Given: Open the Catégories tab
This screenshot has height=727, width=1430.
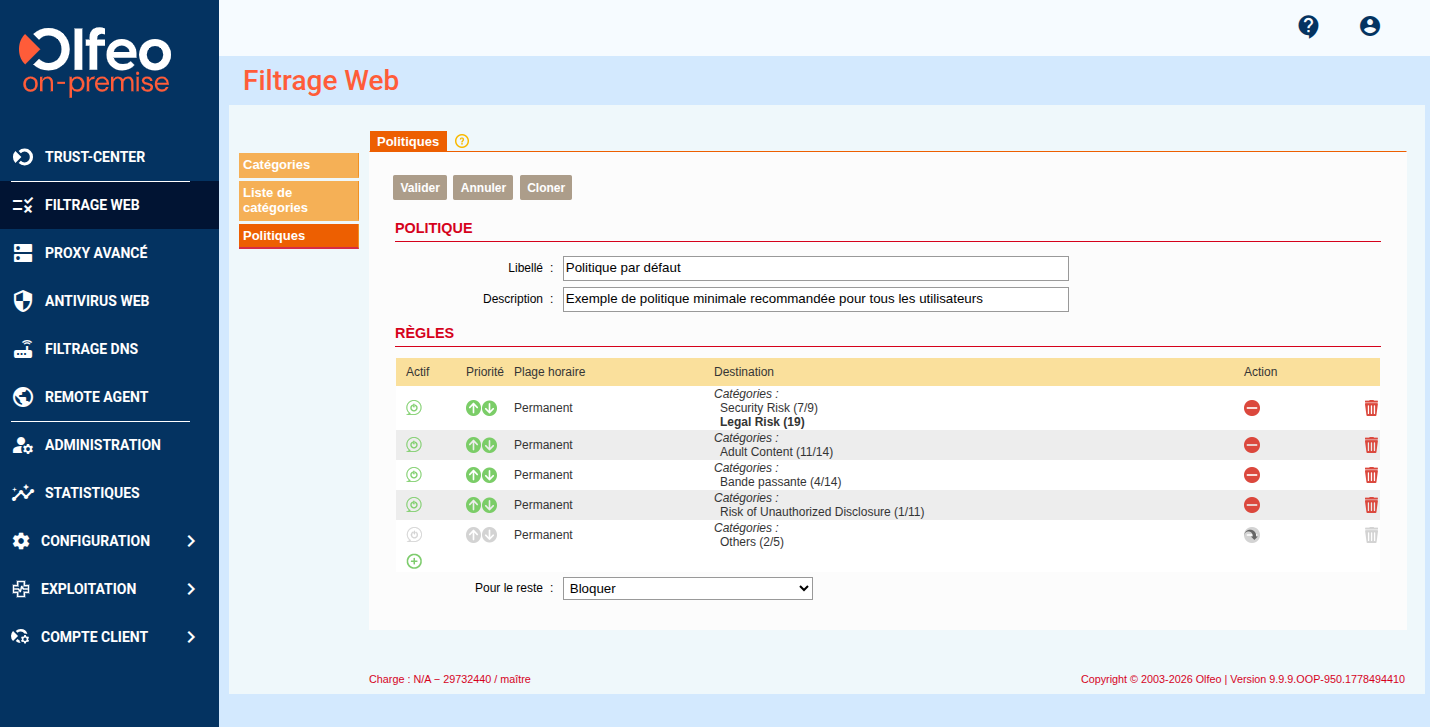Looking at the screenshot, I should [299, 165].
